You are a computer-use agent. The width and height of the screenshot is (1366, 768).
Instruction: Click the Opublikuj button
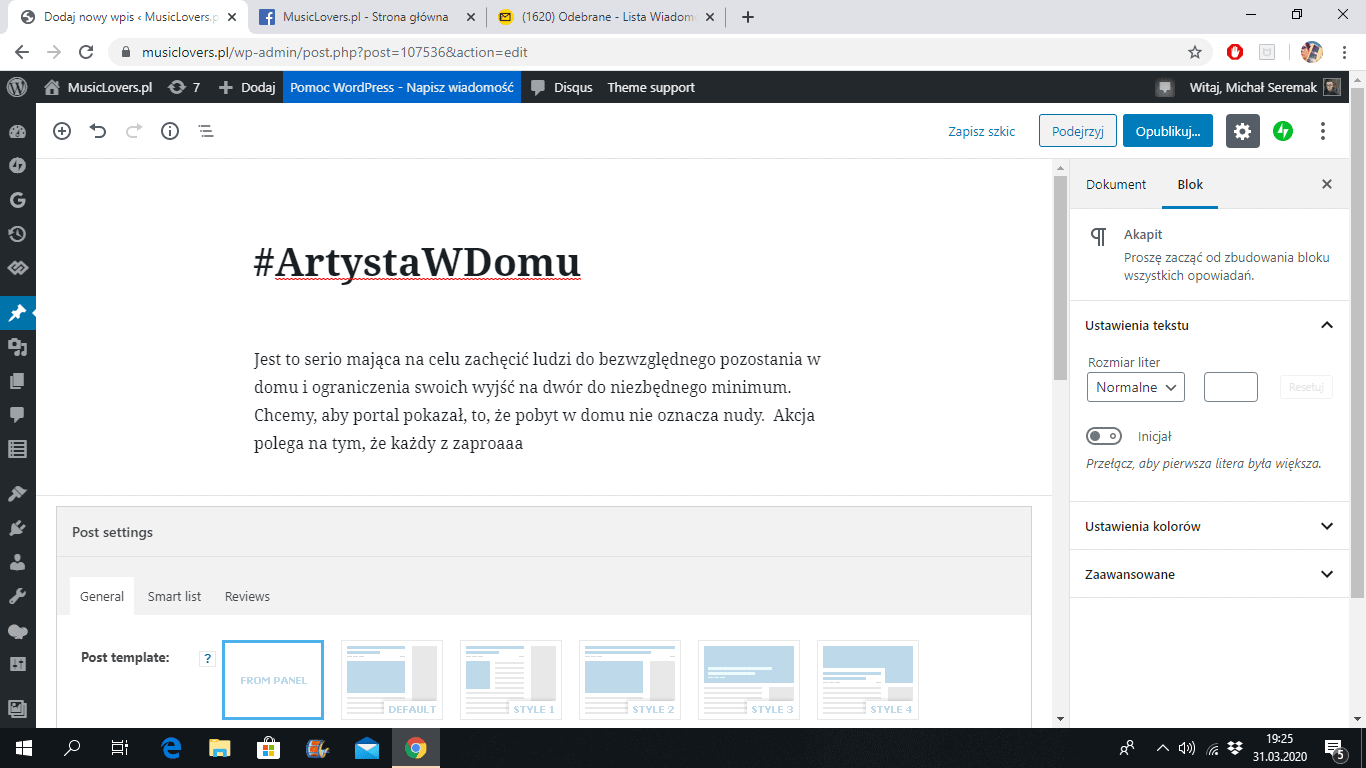[1167, 131]
